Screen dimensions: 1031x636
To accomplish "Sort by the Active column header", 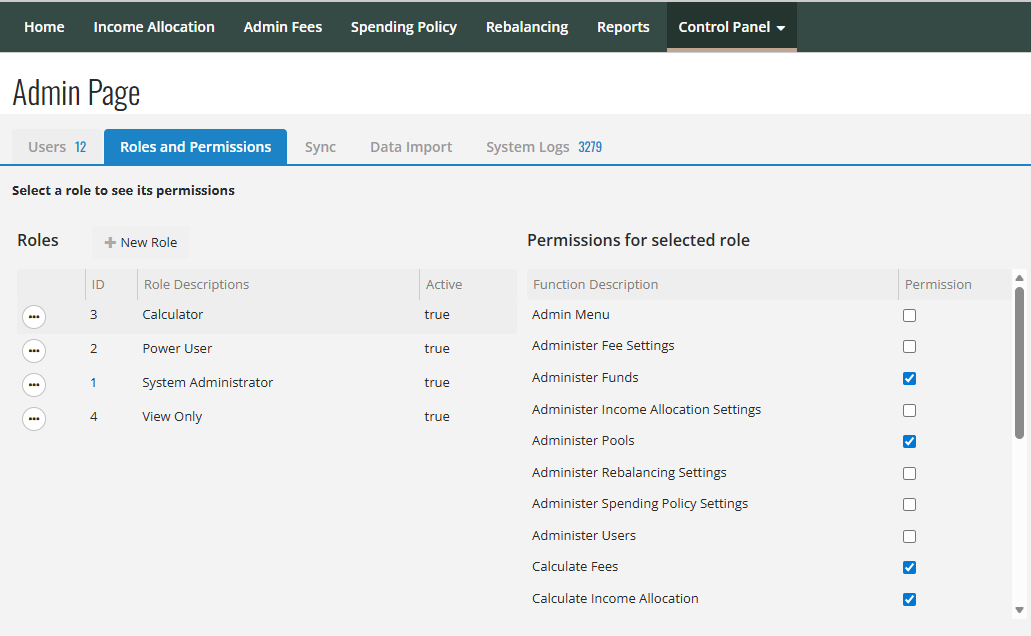I will [468, 284].
